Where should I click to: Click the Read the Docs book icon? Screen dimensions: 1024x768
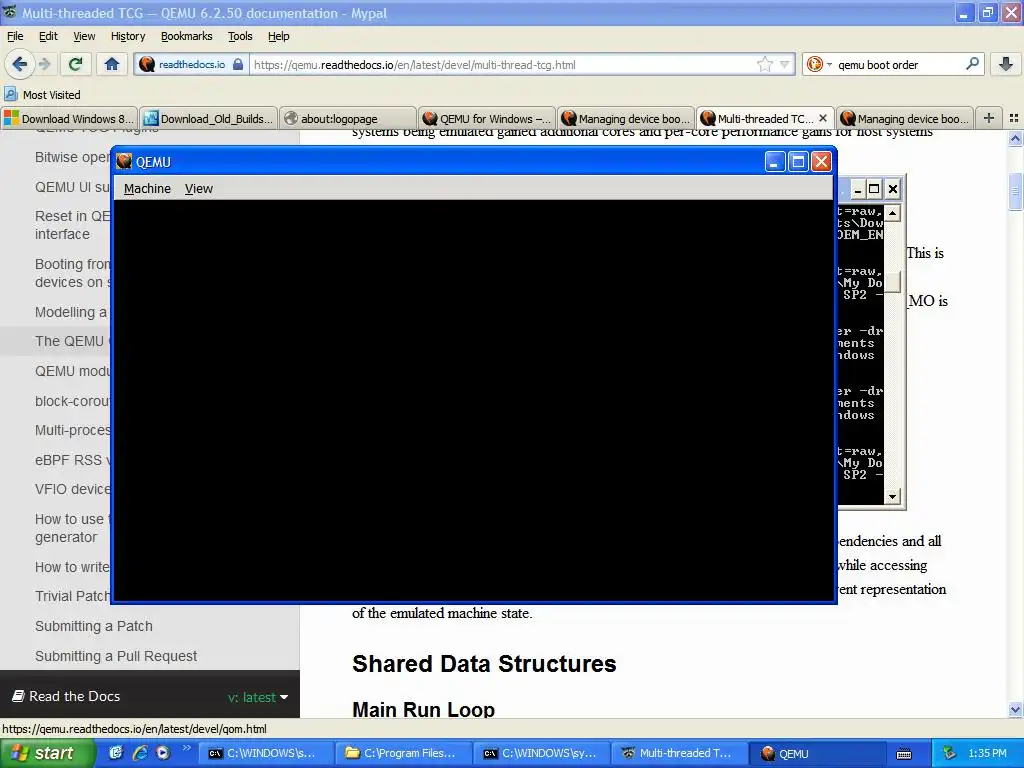19,696
